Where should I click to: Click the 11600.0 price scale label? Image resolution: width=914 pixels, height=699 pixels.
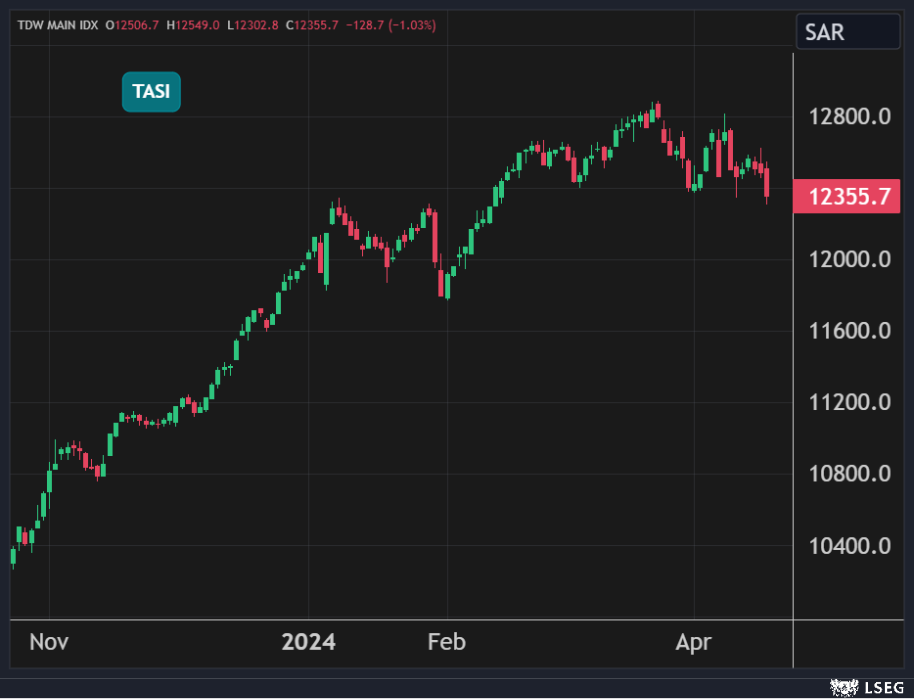point(849,331)
